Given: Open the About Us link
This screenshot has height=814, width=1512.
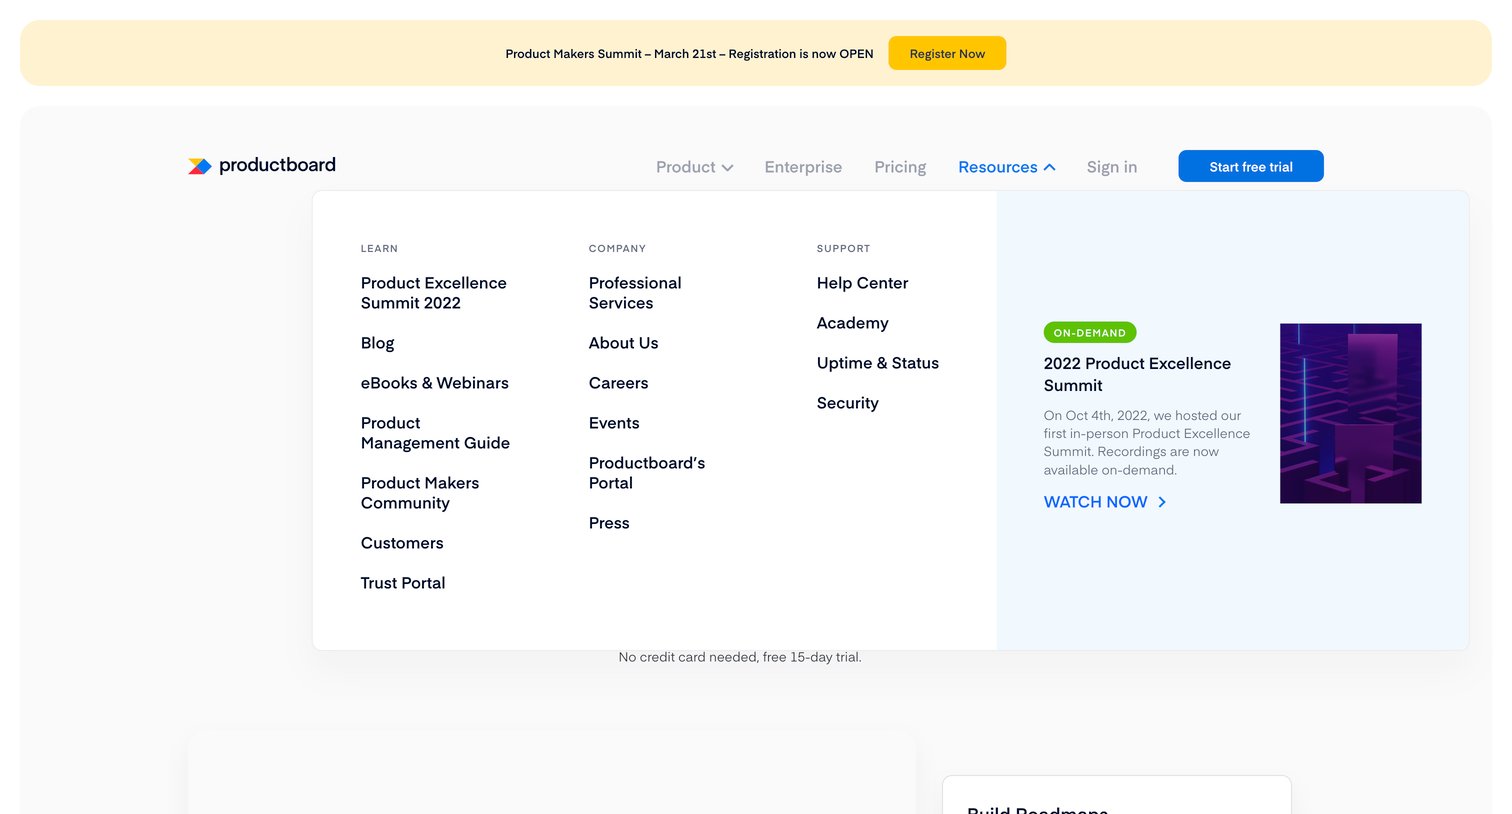Looking at the screenshot, I should [623, 343].
